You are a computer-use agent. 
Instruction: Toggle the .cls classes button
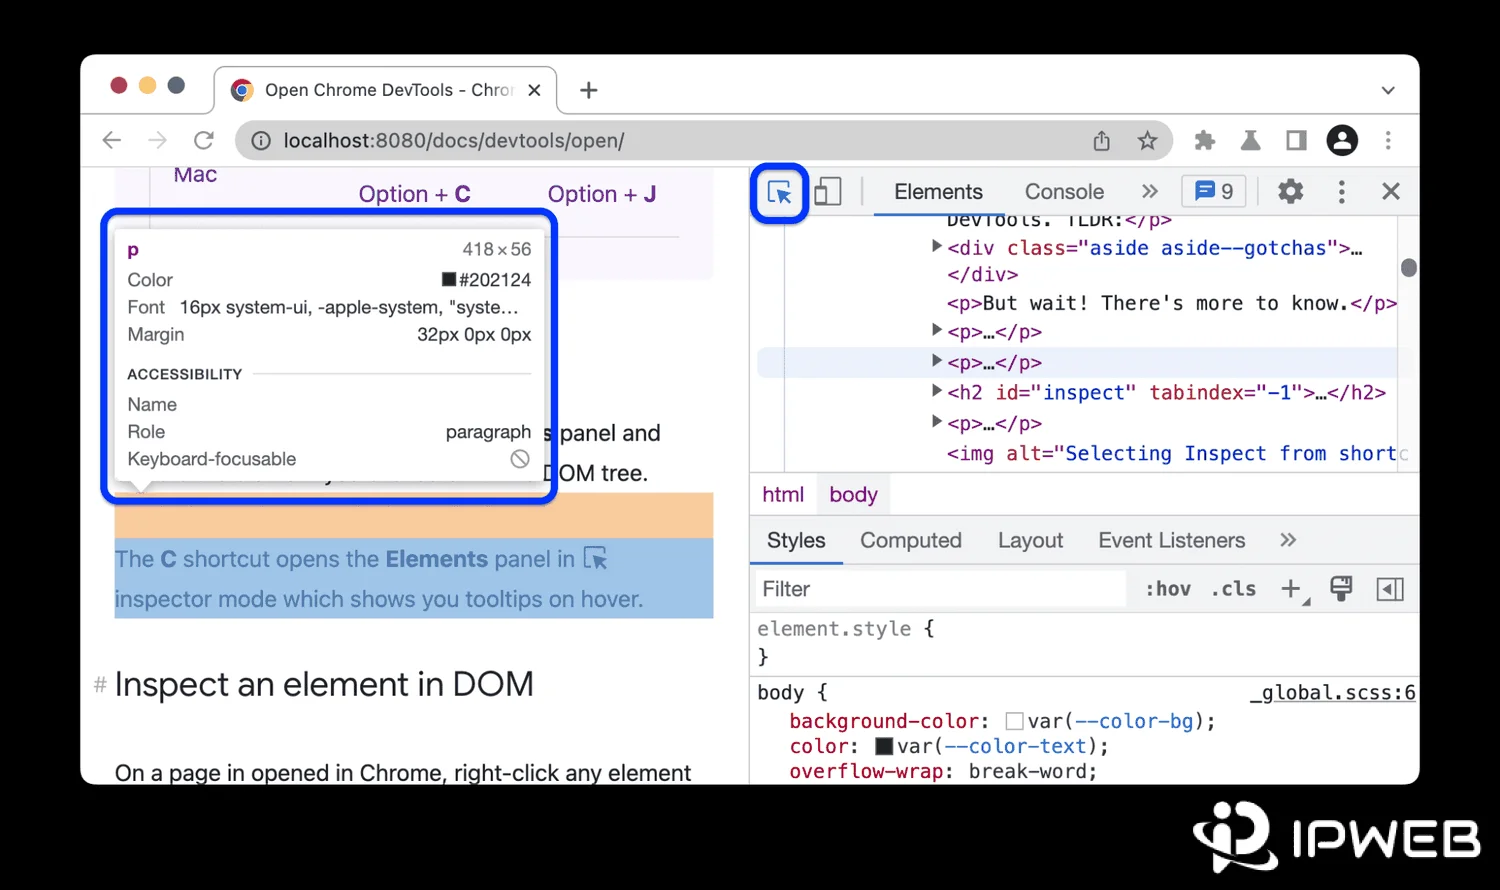1233,589
